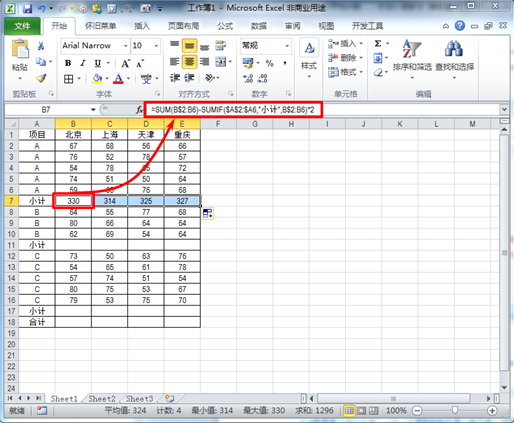Click the Cut scissors icon
Image resolution: width=514 pixels, height=424 pixels.
pyautogui.click(x=41, y=46)
